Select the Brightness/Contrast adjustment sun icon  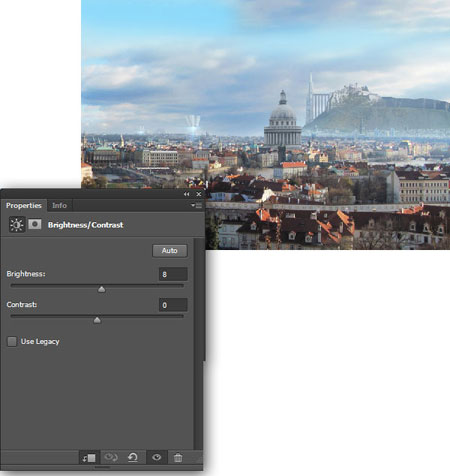[x=17, y=225]
